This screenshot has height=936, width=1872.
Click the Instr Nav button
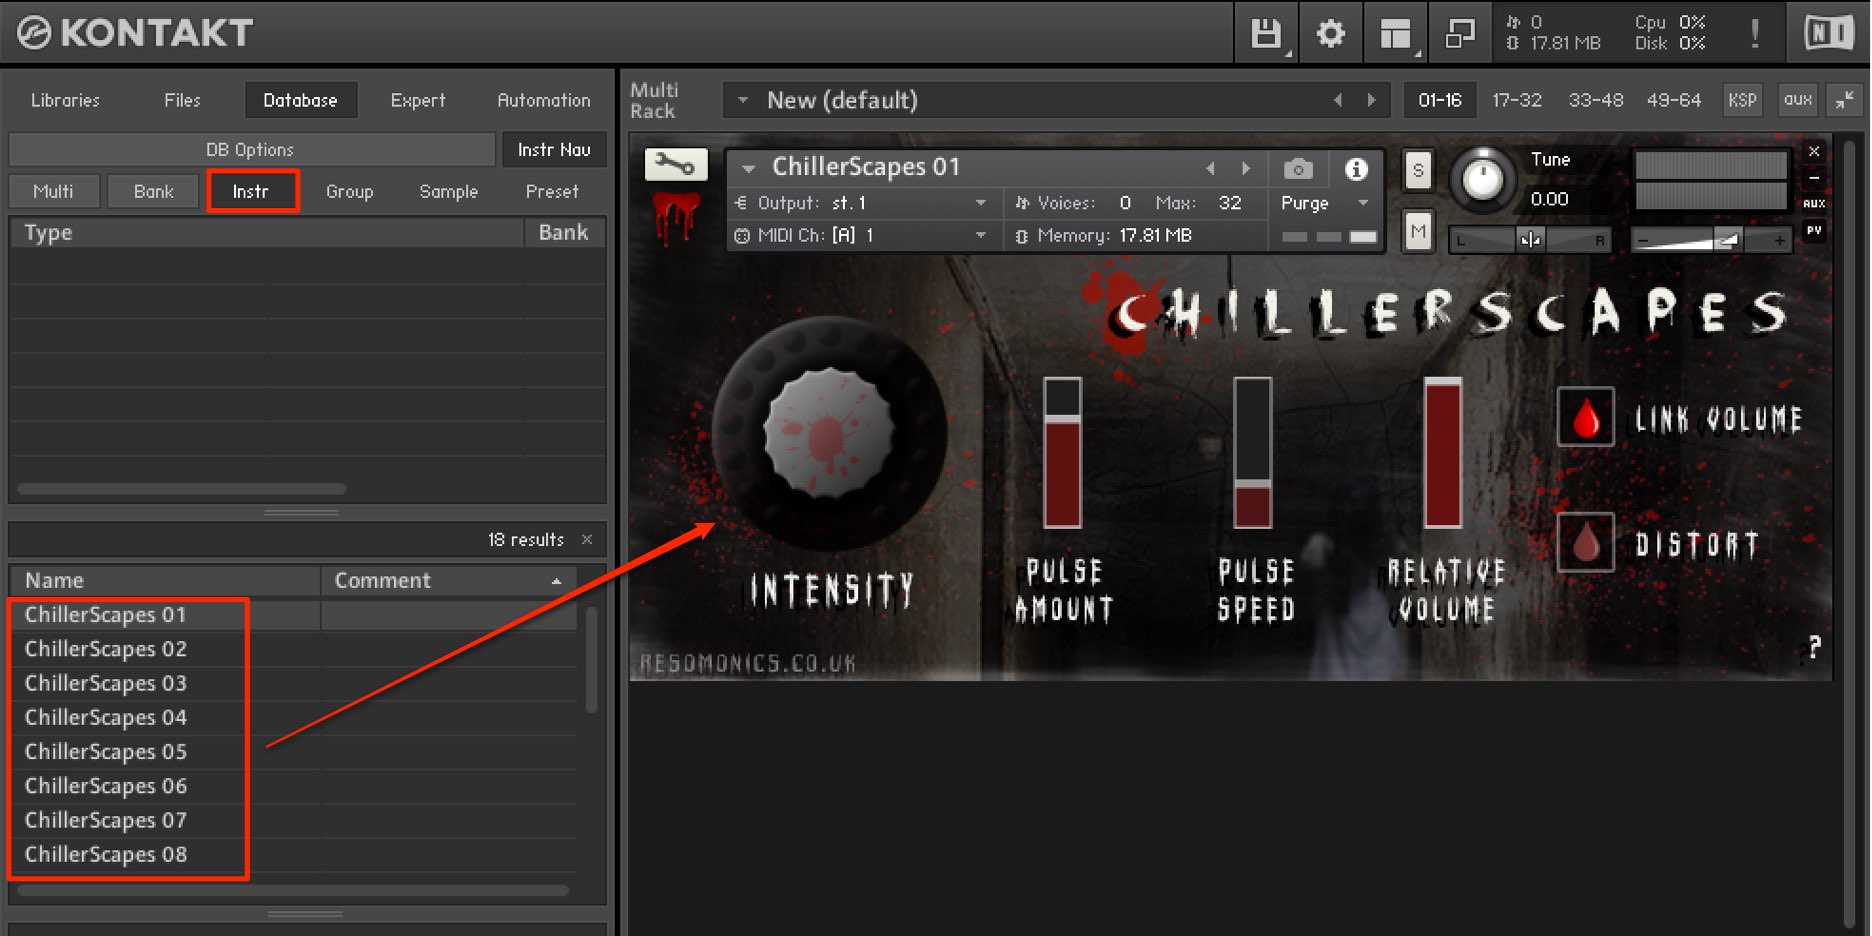coord(554,149)
